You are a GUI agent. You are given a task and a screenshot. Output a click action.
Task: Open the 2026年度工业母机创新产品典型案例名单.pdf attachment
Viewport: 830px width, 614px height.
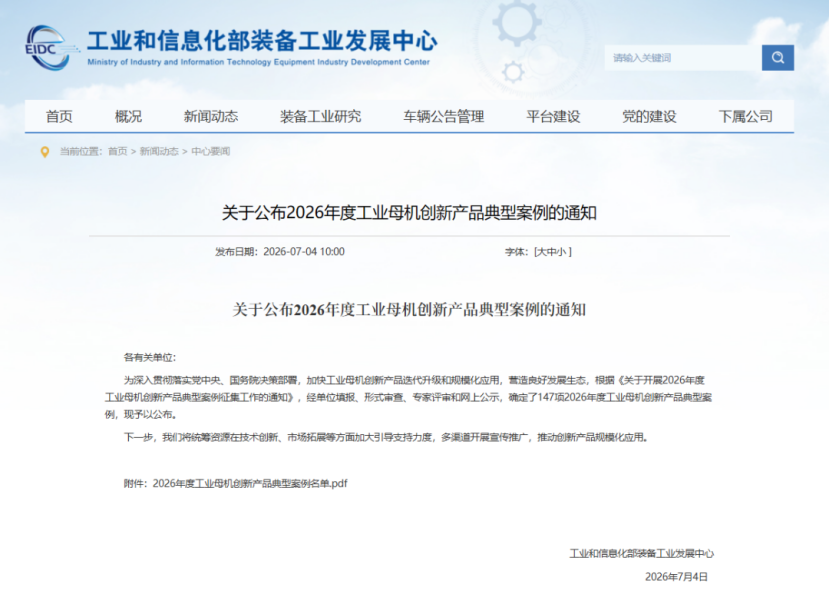[250, 483]
